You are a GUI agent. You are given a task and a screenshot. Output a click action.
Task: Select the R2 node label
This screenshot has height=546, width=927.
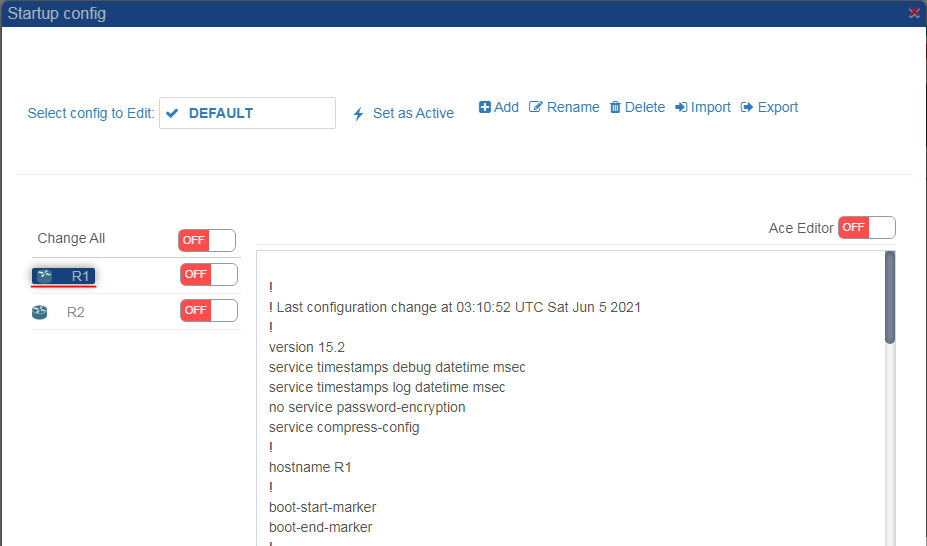76,312
